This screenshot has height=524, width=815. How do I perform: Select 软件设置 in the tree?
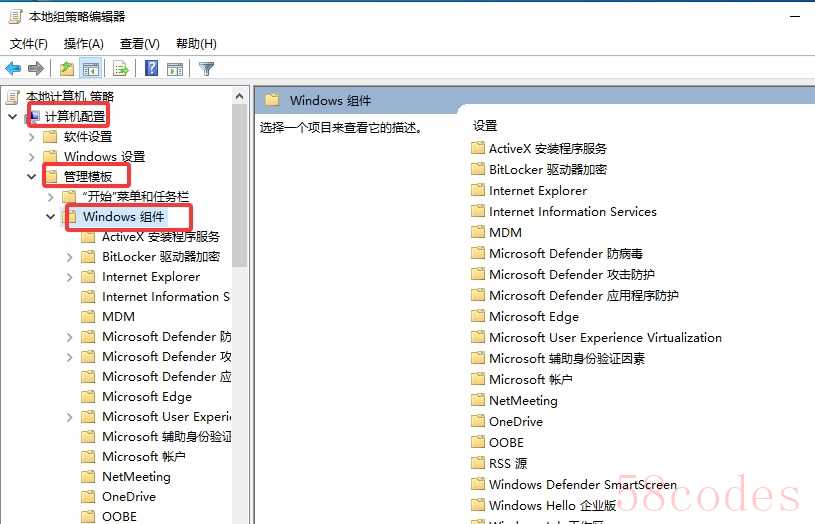coord(88,137)
